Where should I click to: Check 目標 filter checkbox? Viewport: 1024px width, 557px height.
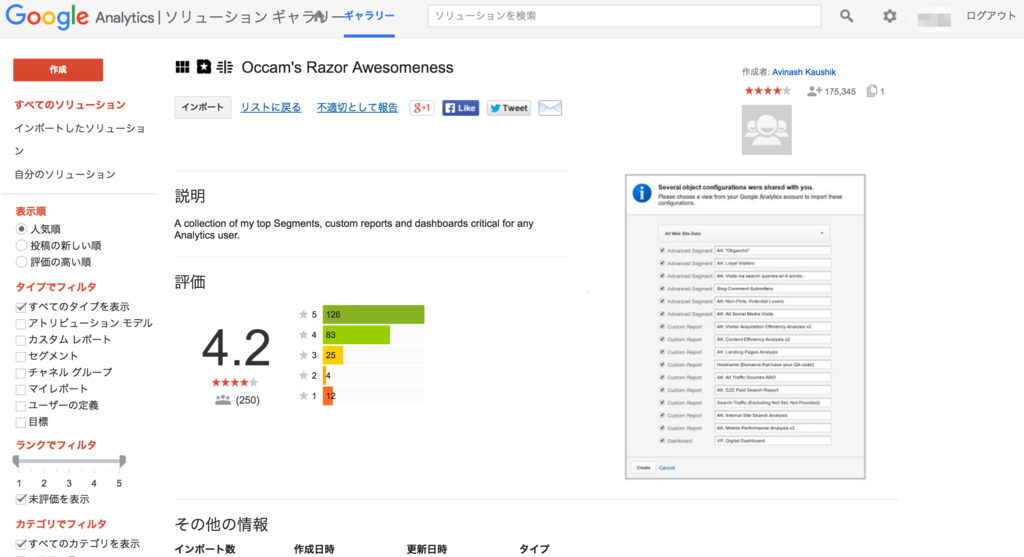[21, 422]
